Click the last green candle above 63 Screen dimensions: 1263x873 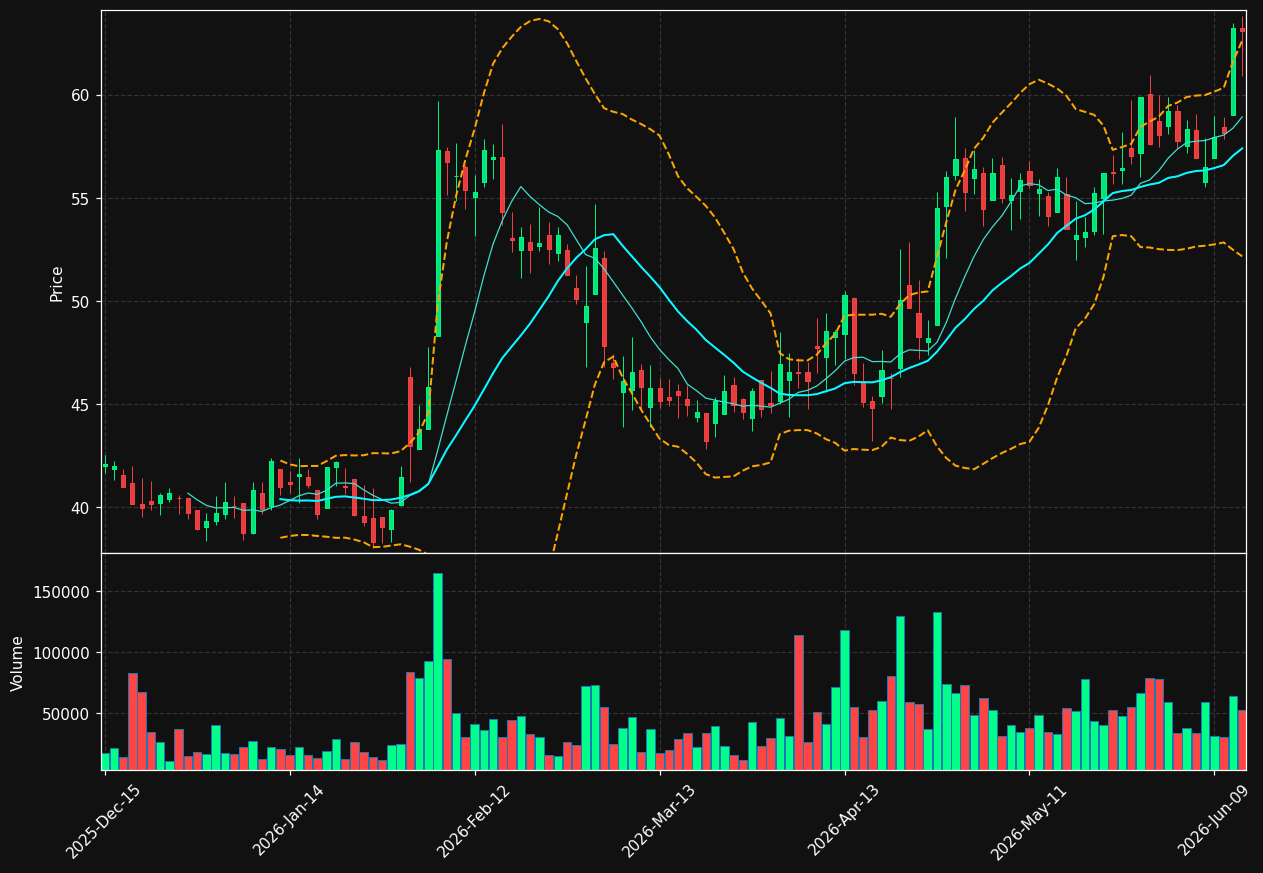(1233, 72)
